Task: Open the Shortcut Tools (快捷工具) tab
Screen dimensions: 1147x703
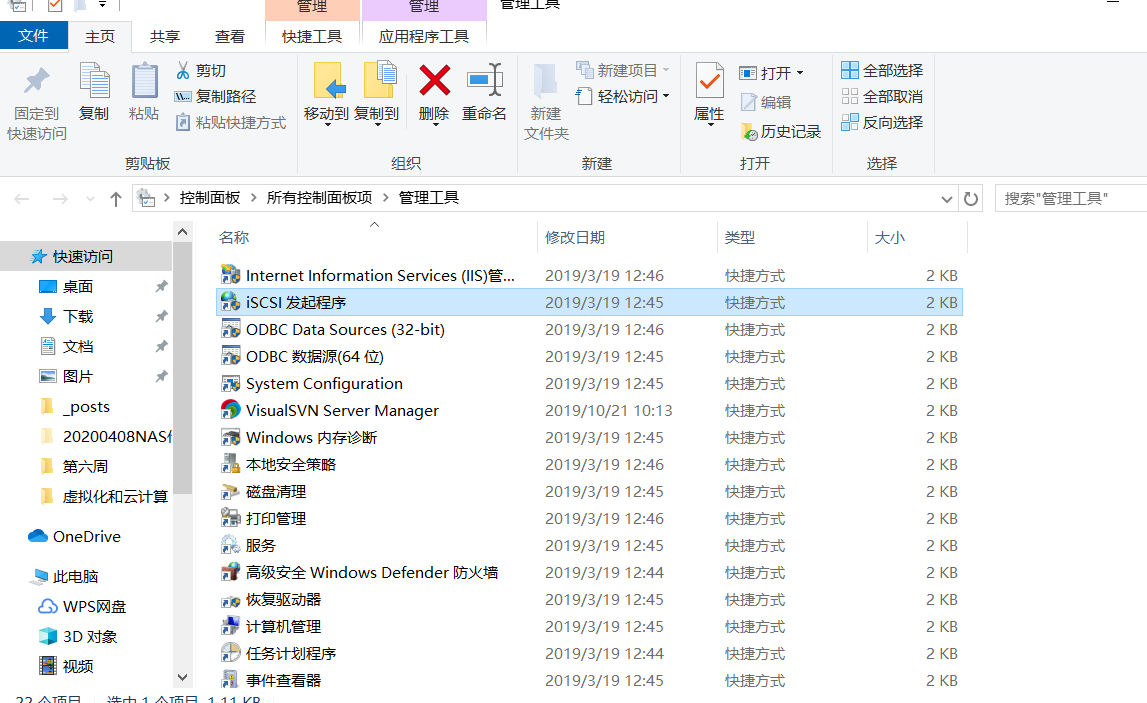Action: point(312,37)
